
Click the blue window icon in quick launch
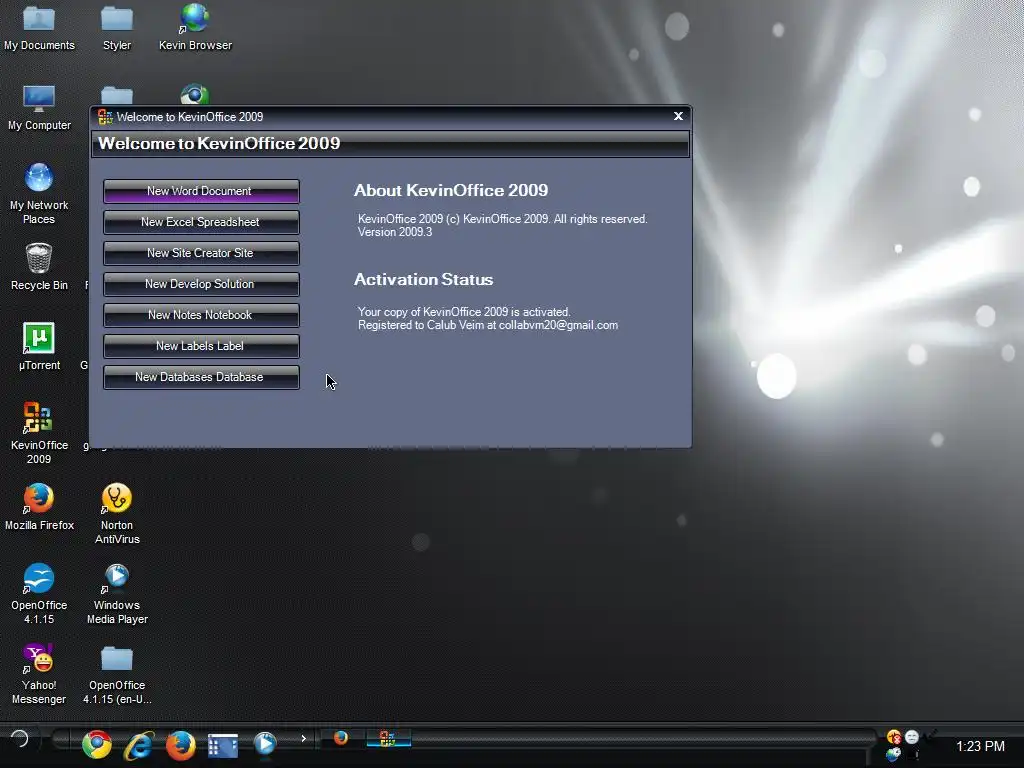point(223,746)
